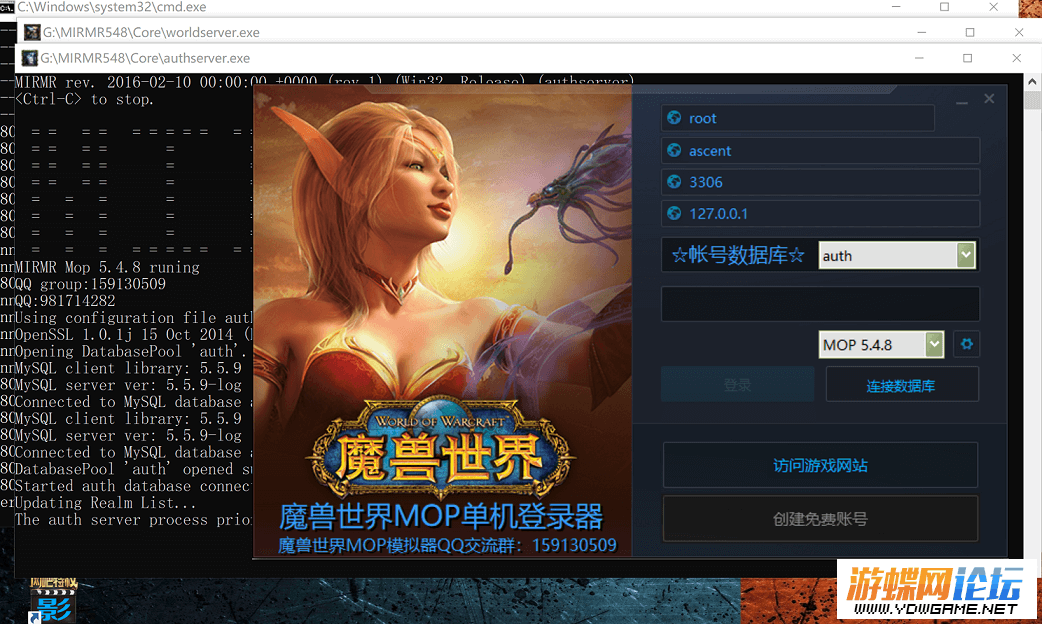Click the ☆帐号数据库☆ label
1042x624 pixels.
click(x=738, y=255)
